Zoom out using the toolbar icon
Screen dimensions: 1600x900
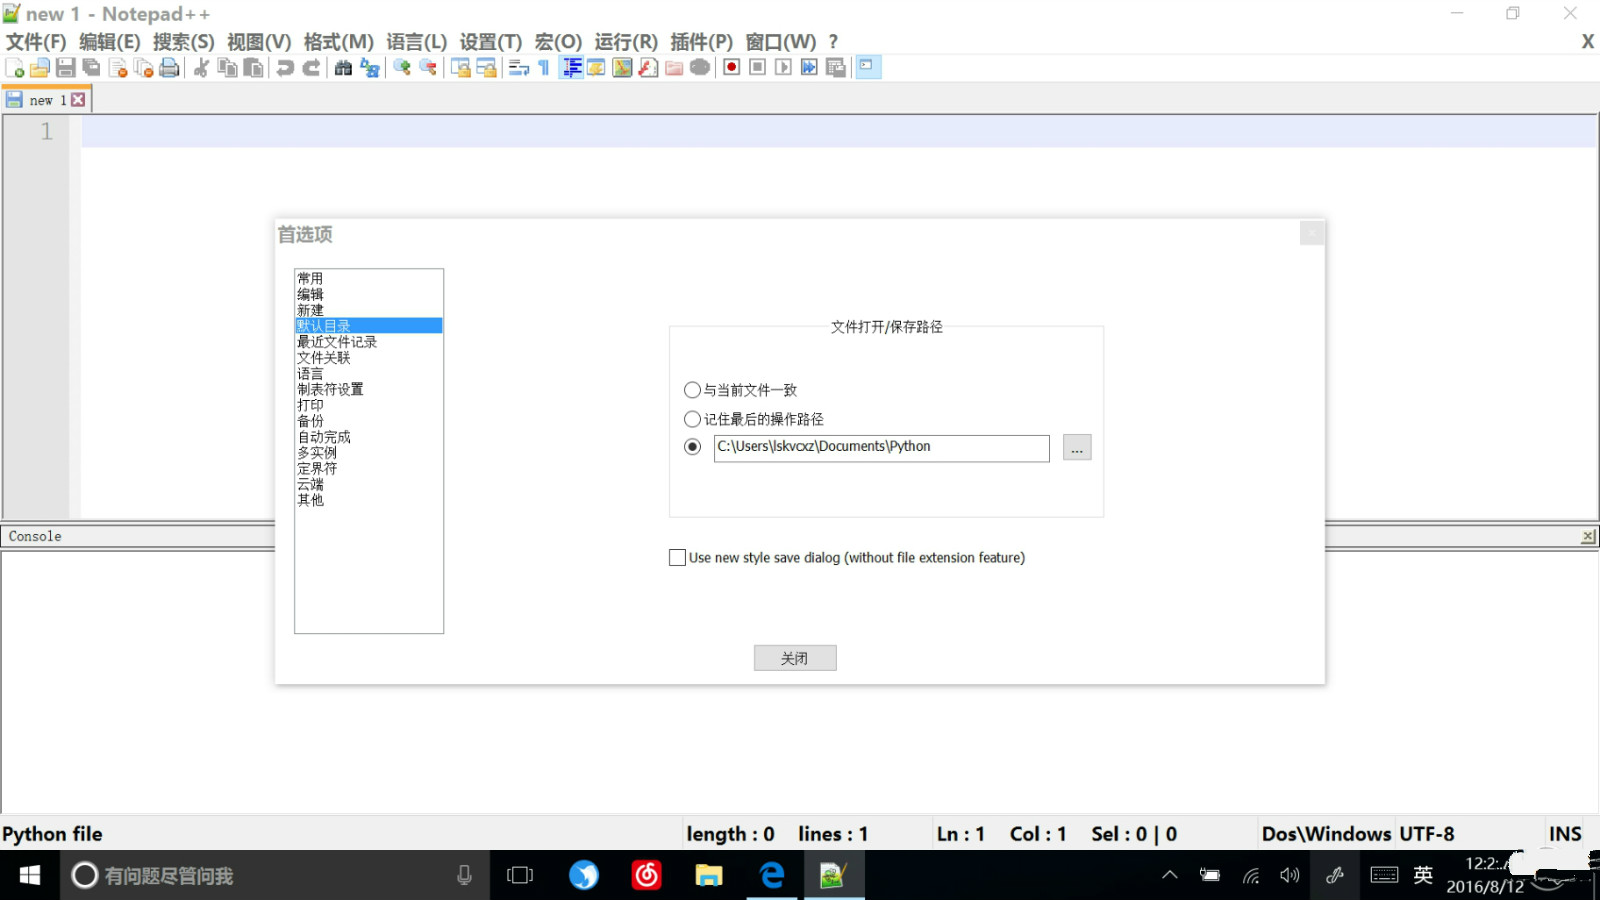(x=428, y=67)
